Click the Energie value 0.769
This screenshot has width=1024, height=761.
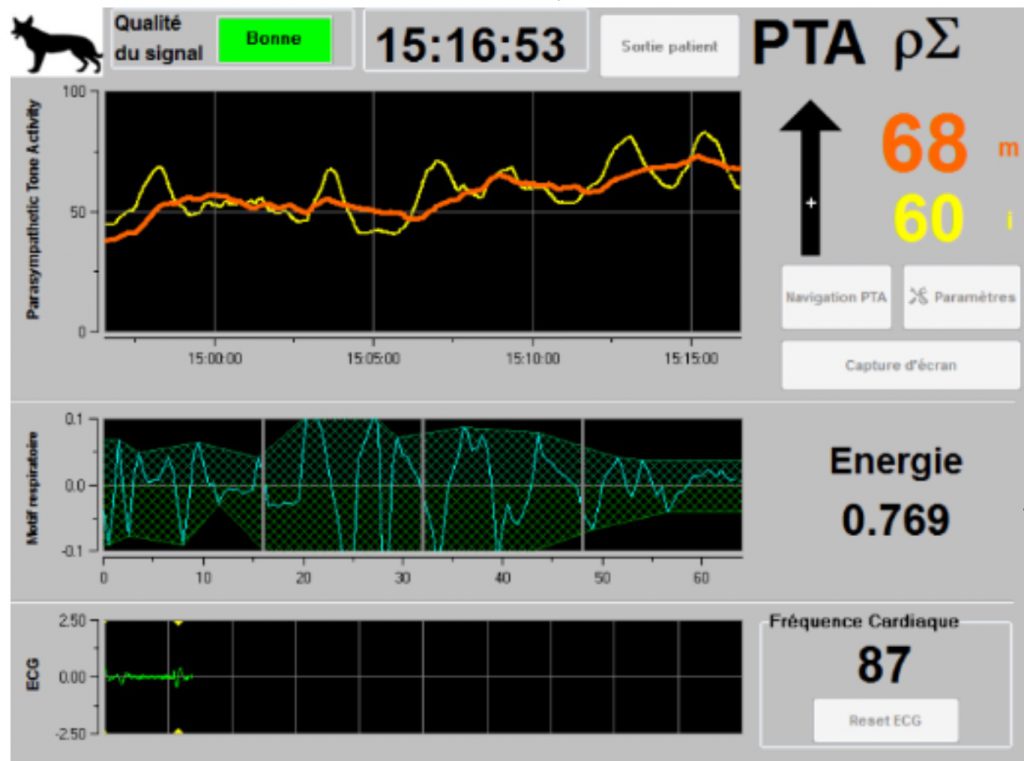click(895, 519)
